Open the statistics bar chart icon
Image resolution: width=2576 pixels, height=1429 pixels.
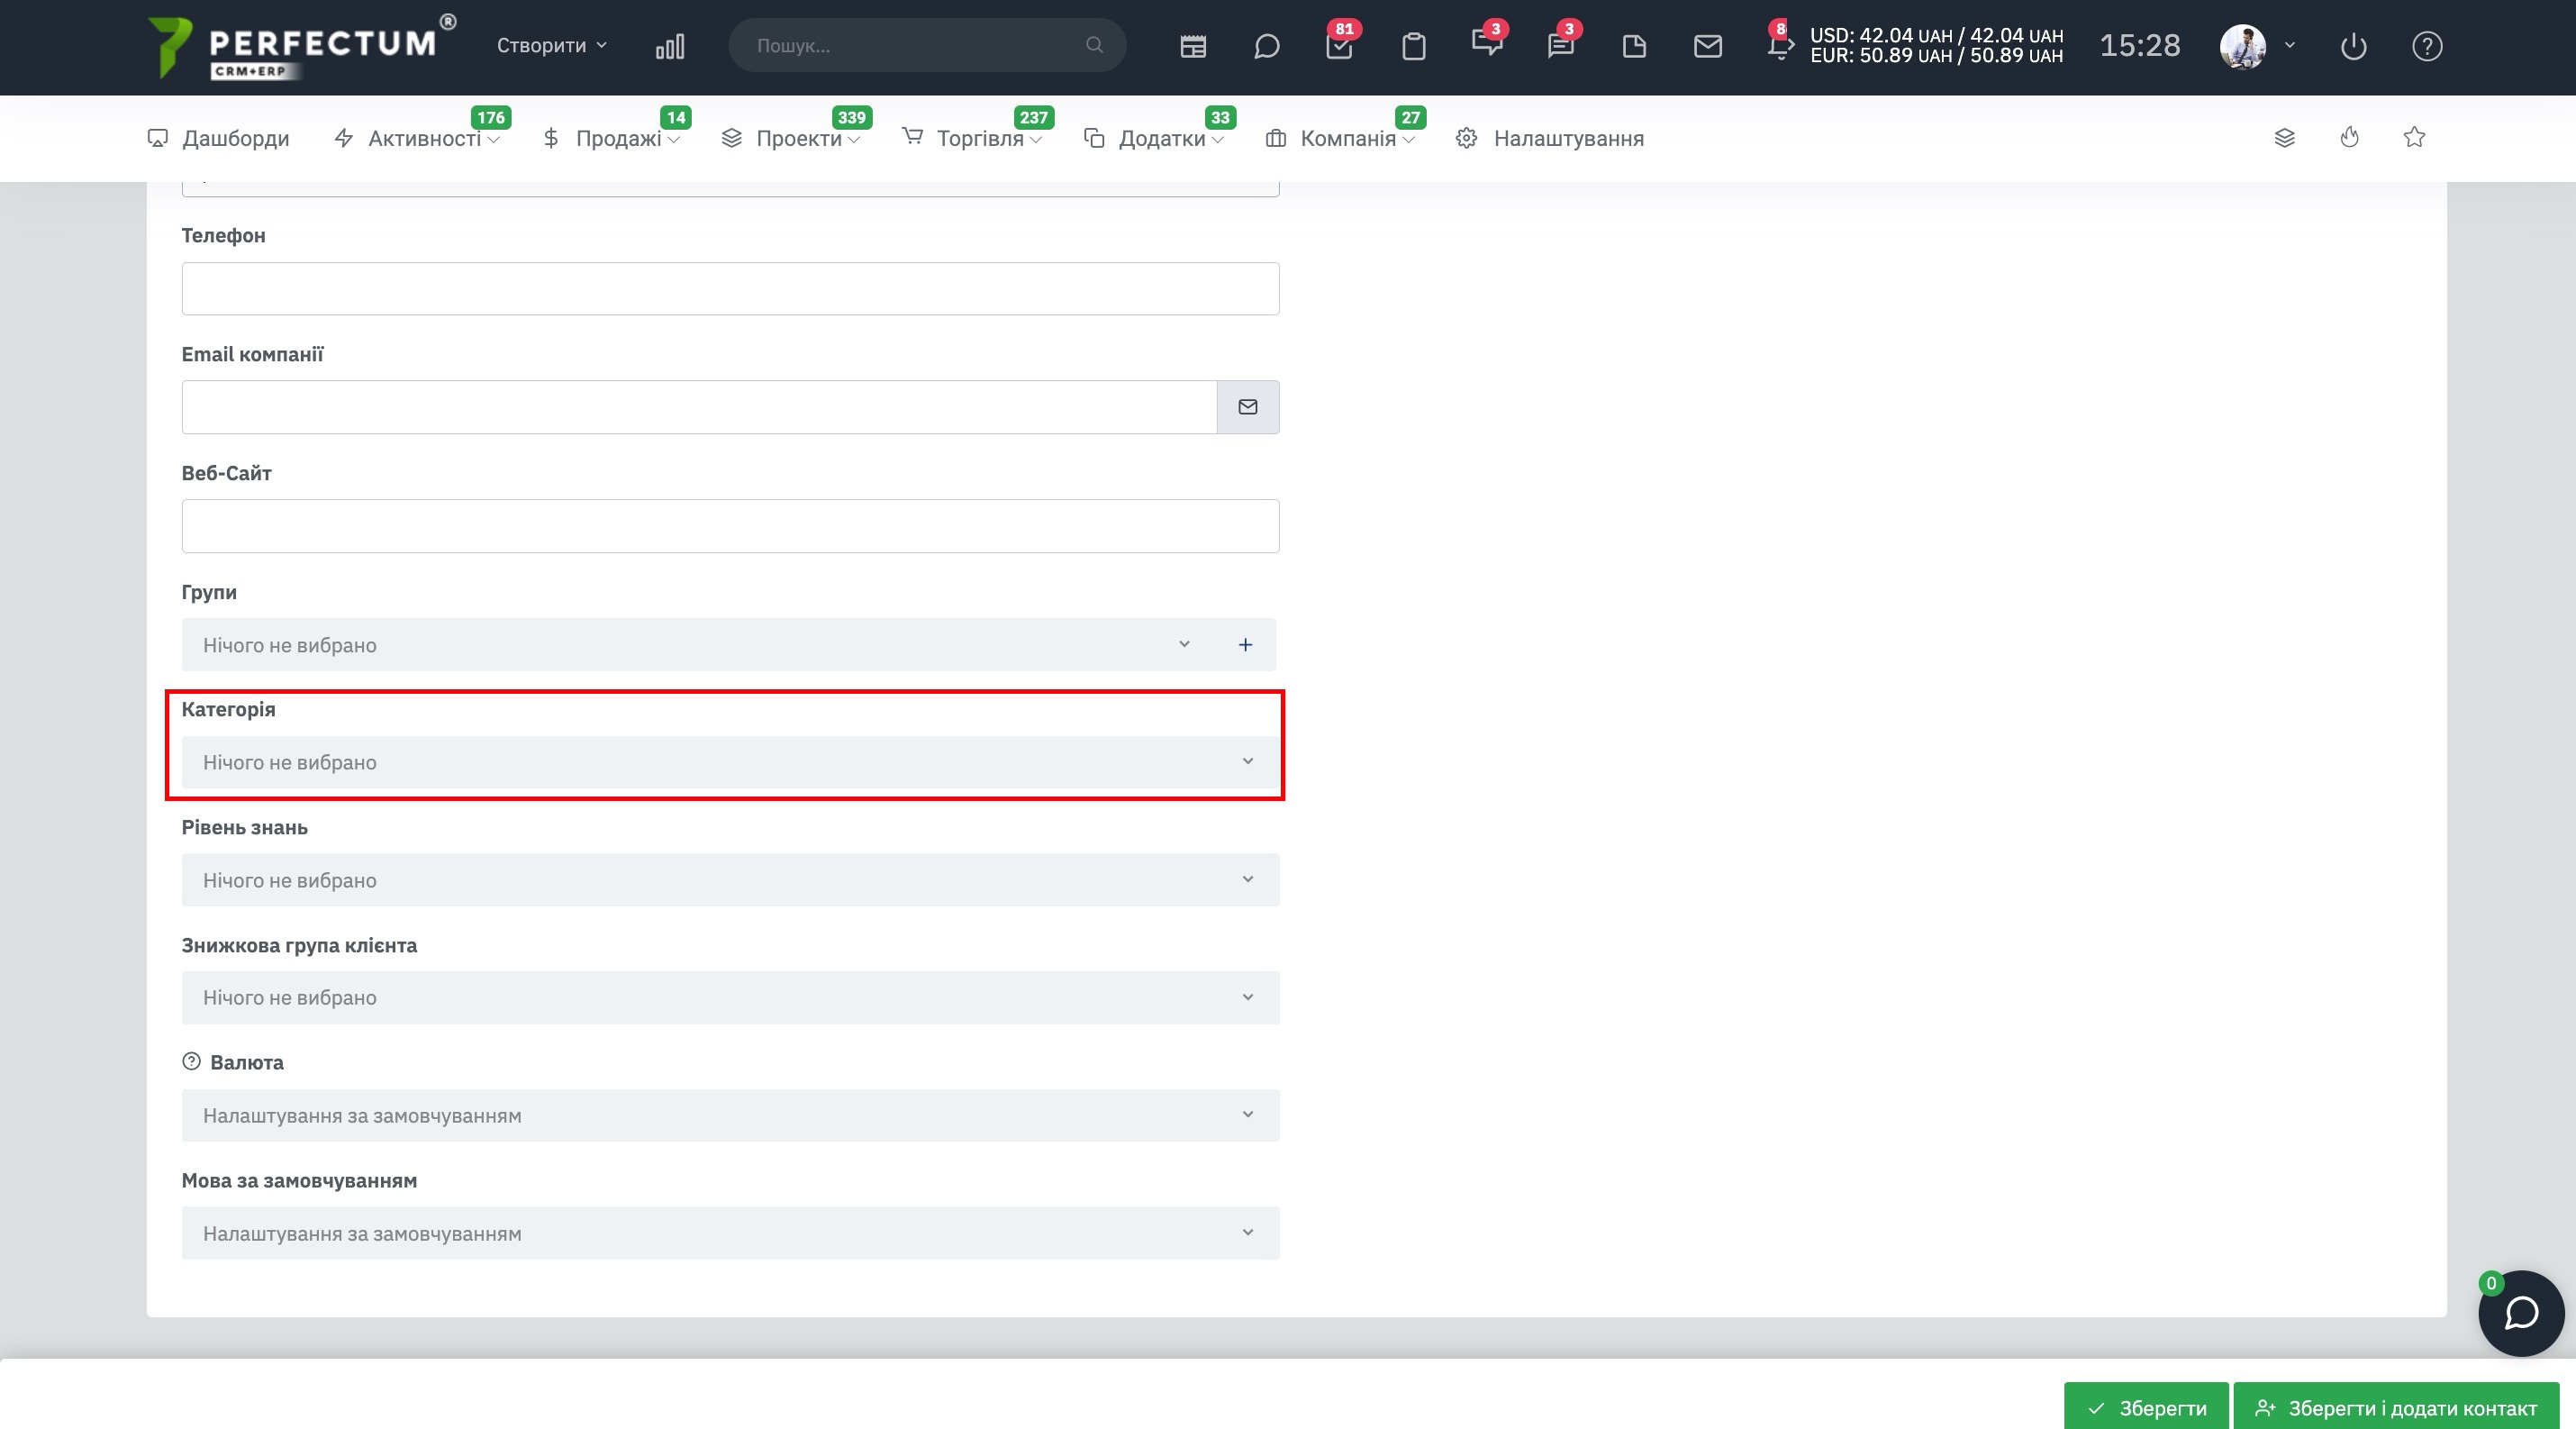(670, 46)
